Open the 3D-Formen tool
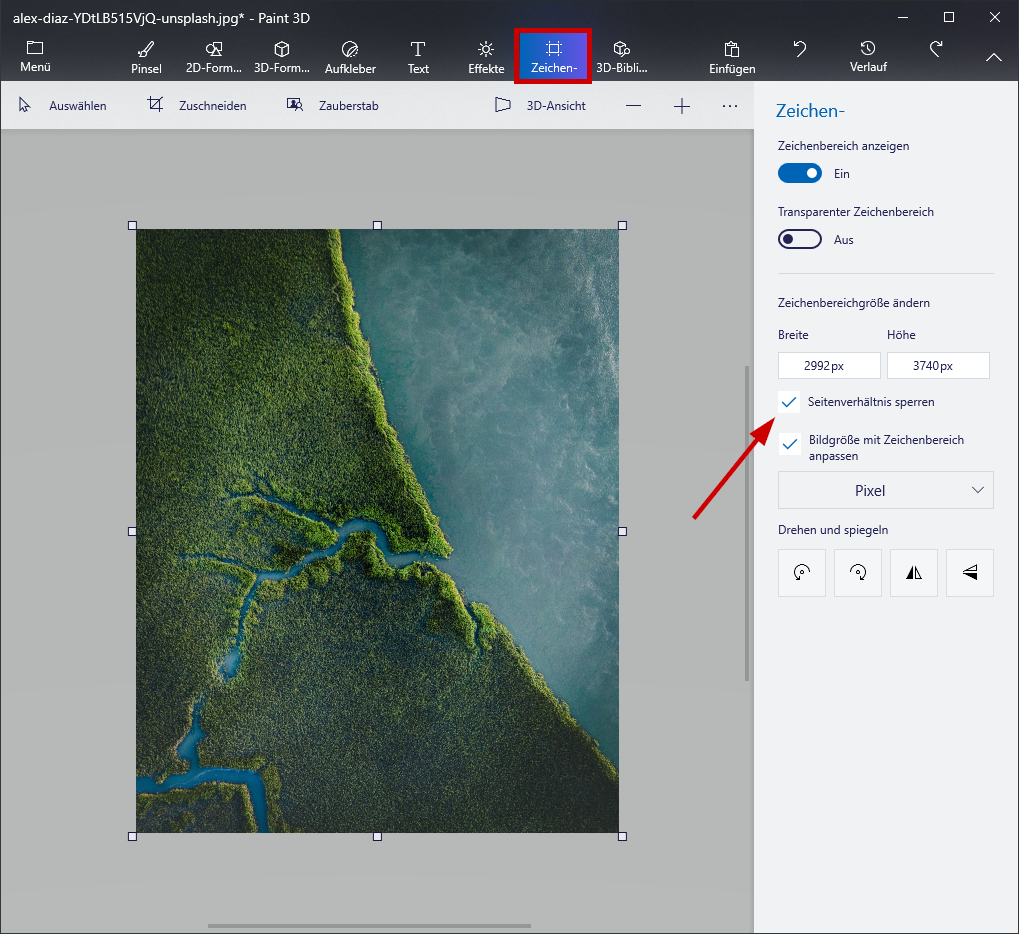The height and width of the screenshot is (934, 1019). (282, 57)
